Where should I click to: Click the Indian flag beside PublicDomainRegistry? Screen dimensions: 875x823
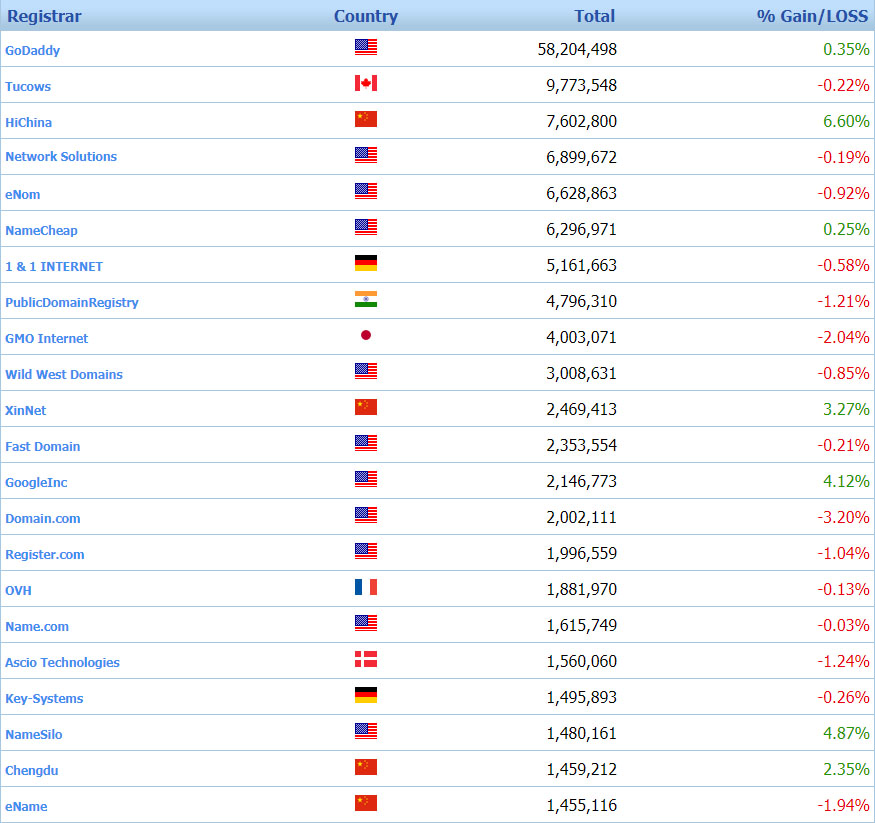tap(365, 299)
